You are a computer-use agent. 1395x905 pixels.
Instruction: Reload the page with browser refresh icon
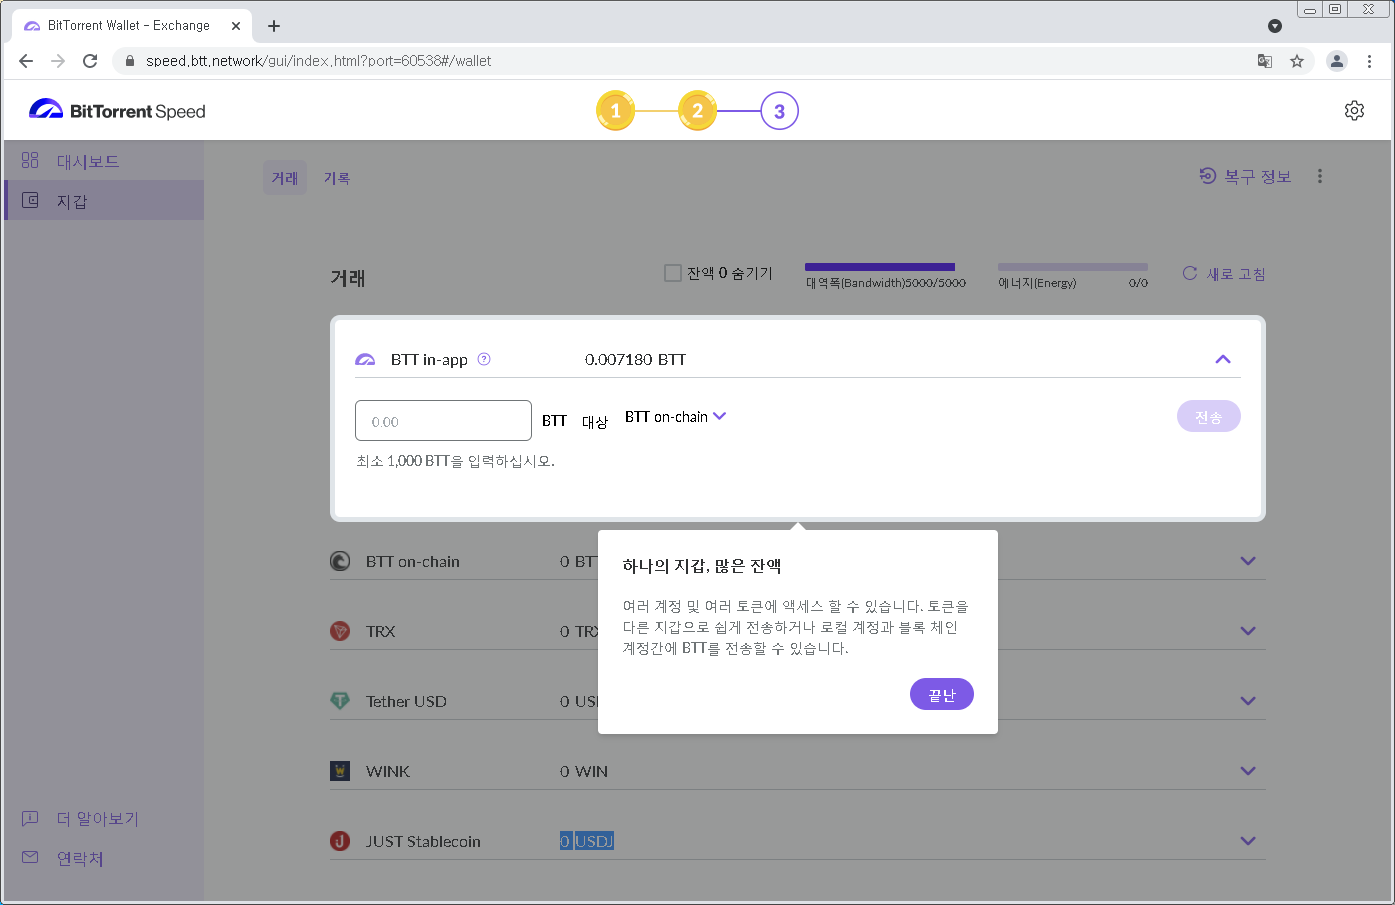90,61
